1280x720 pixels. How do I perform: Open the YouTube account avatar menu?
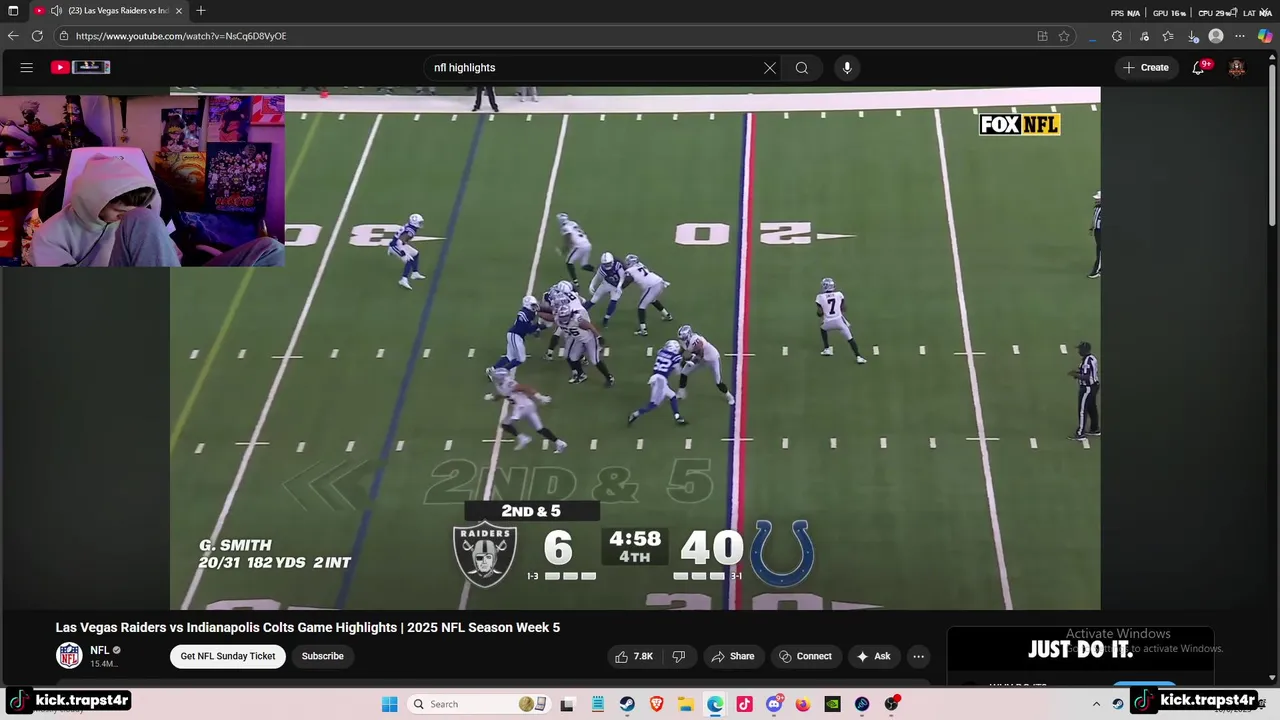(x=1237, y=68)
